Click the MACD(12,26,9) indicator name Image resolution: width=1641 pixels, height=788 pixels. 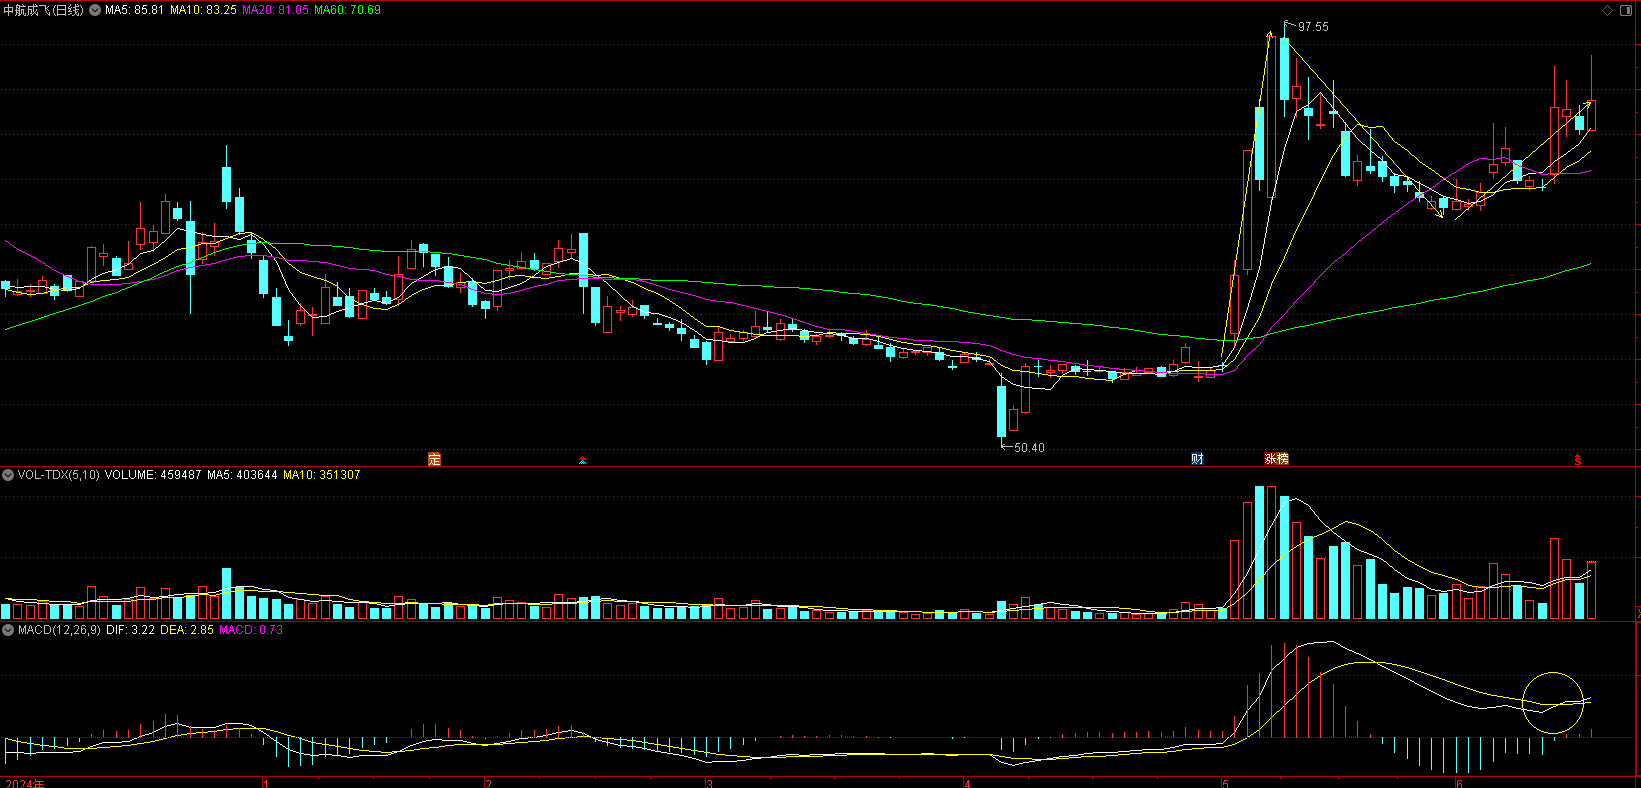point(59,630)
